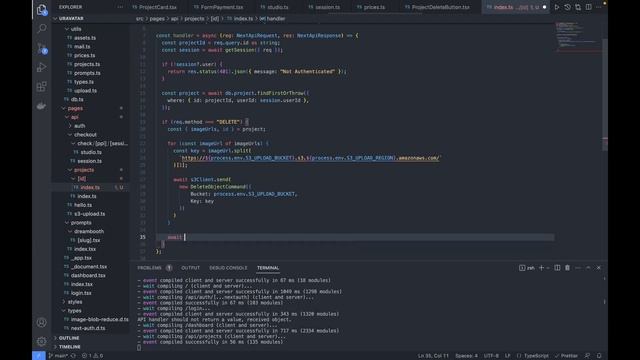Open dashboard.tsx in explorer
Image resolution: width=640 pixels, height=360 pixels.
pos(88,275)
